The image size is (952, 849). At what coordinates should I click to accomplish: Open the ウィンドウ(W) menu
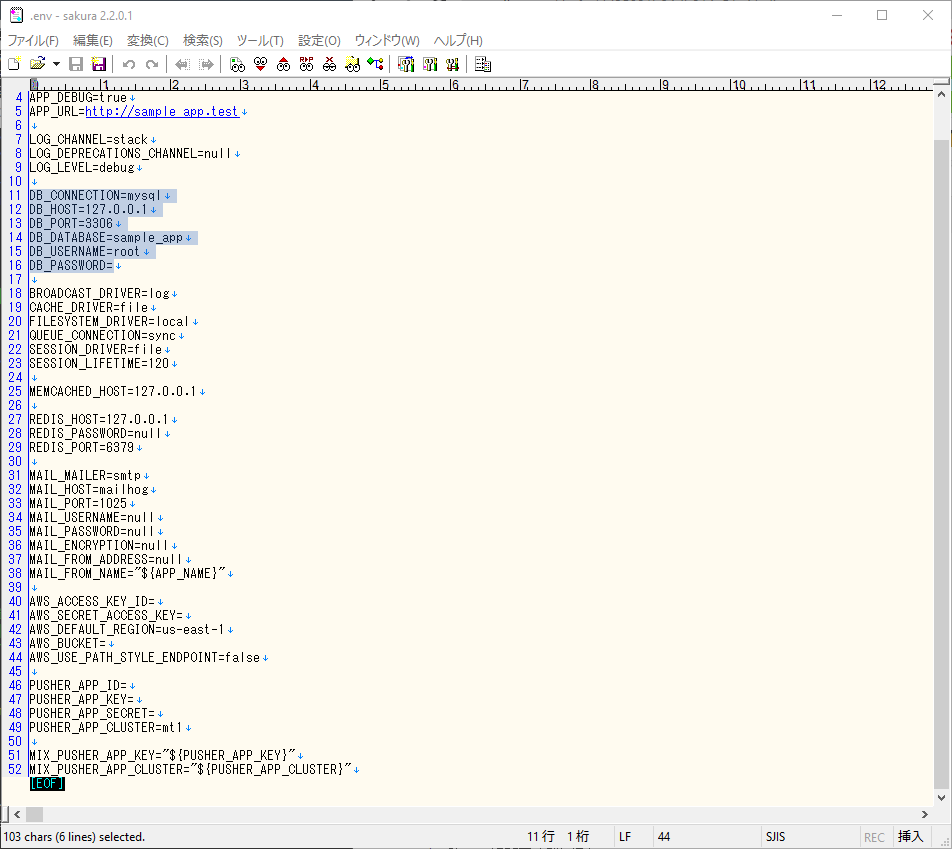click(x=387, y=40)
